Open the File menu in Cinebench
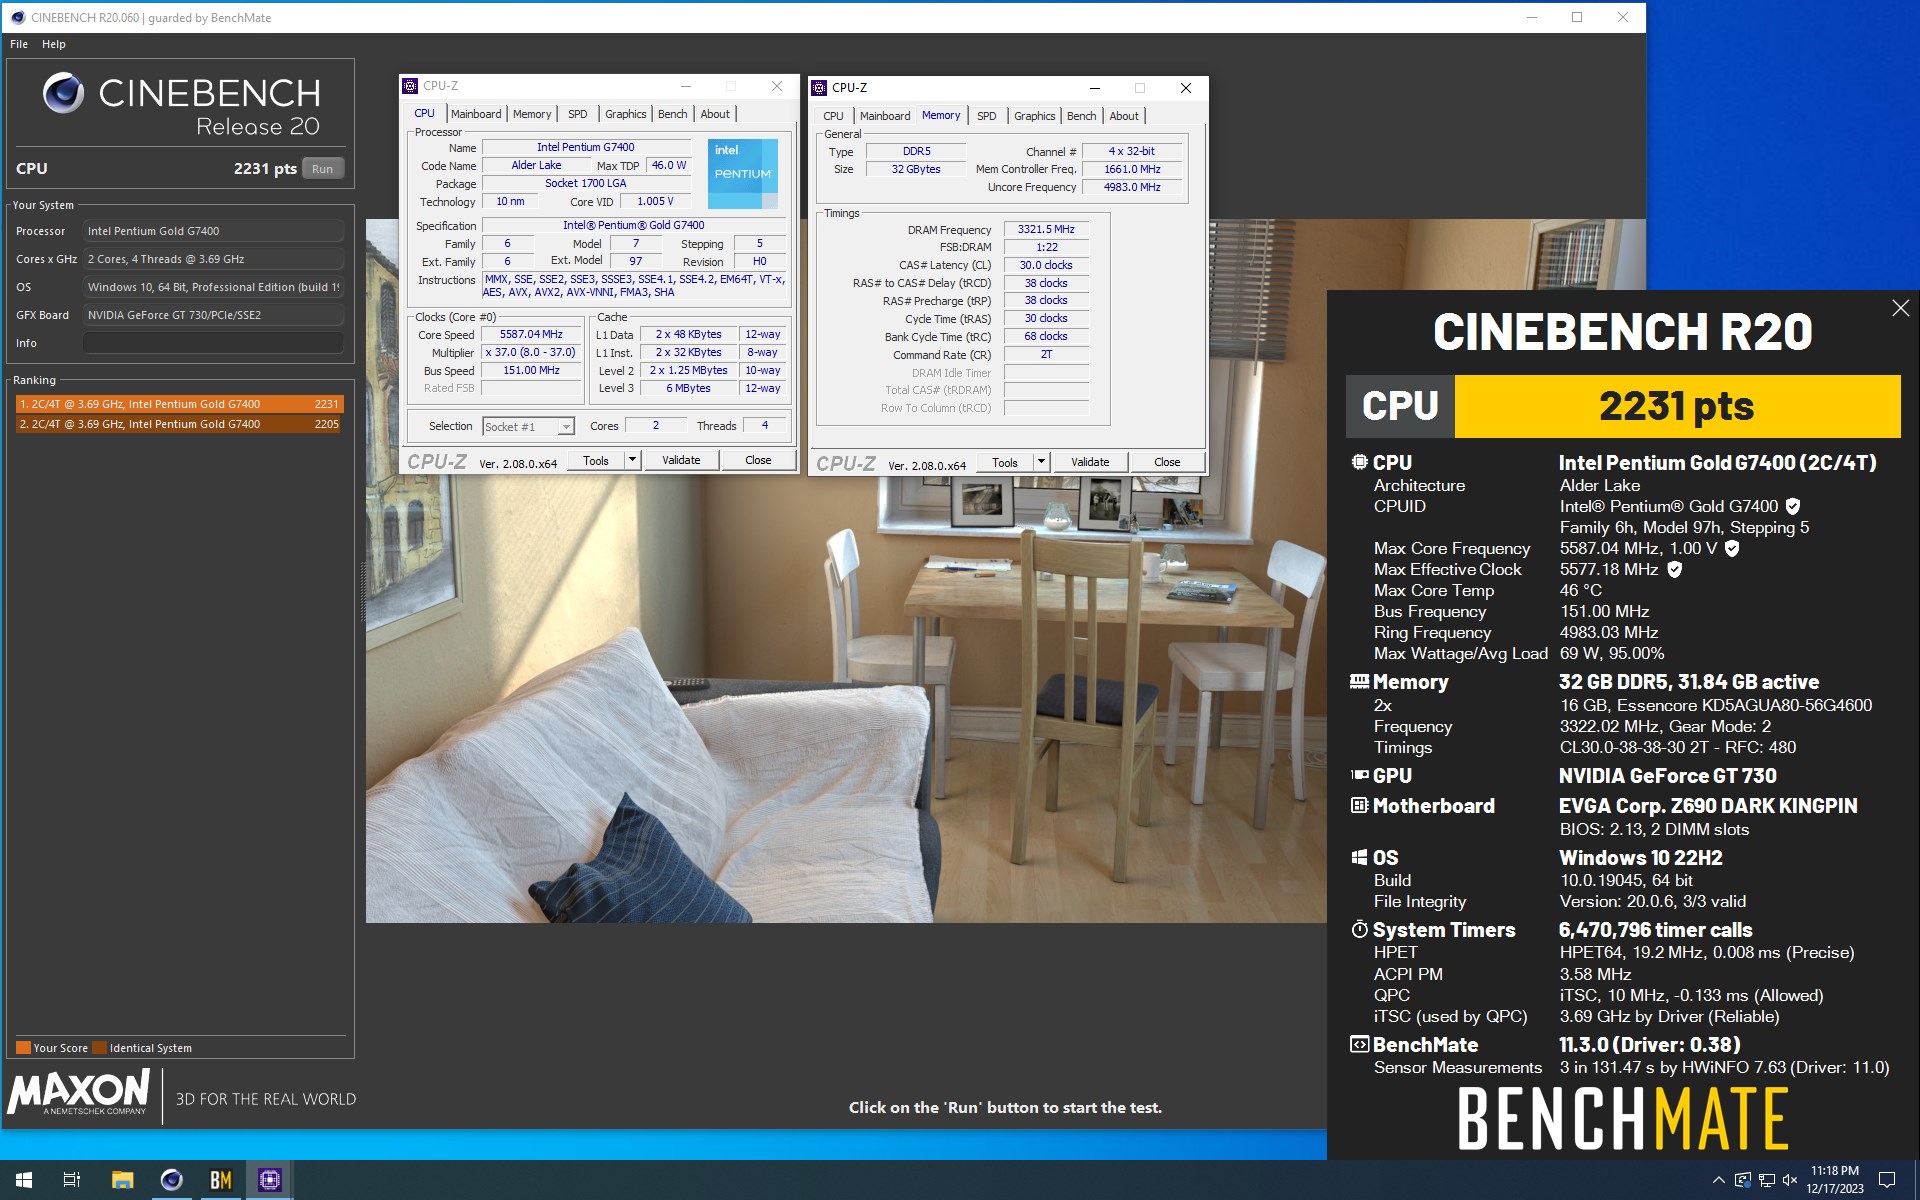 pos(19,44)
